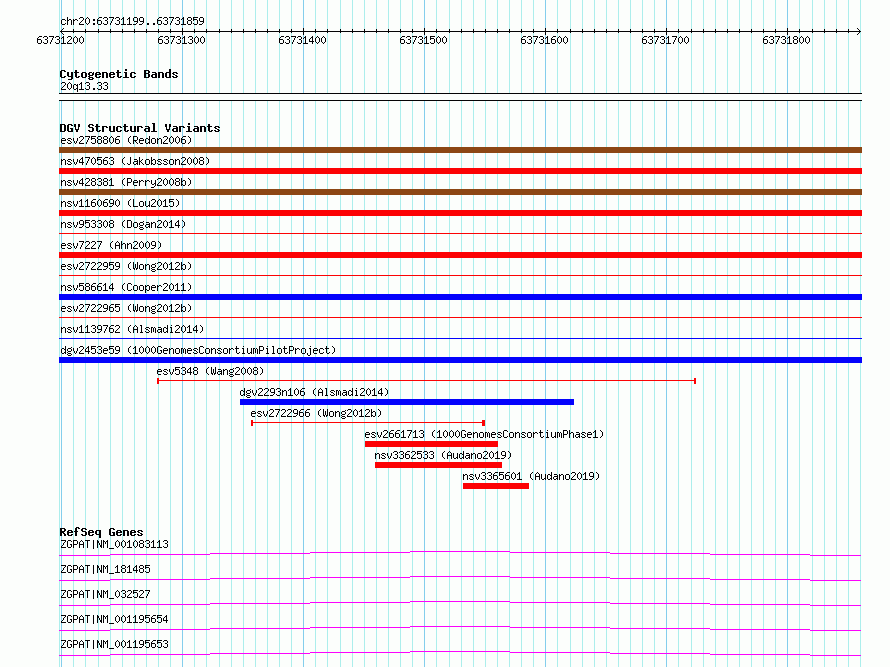Click the nsv1160690 (Lou2015) variant label
890x667 pixels.
point(120,203)
